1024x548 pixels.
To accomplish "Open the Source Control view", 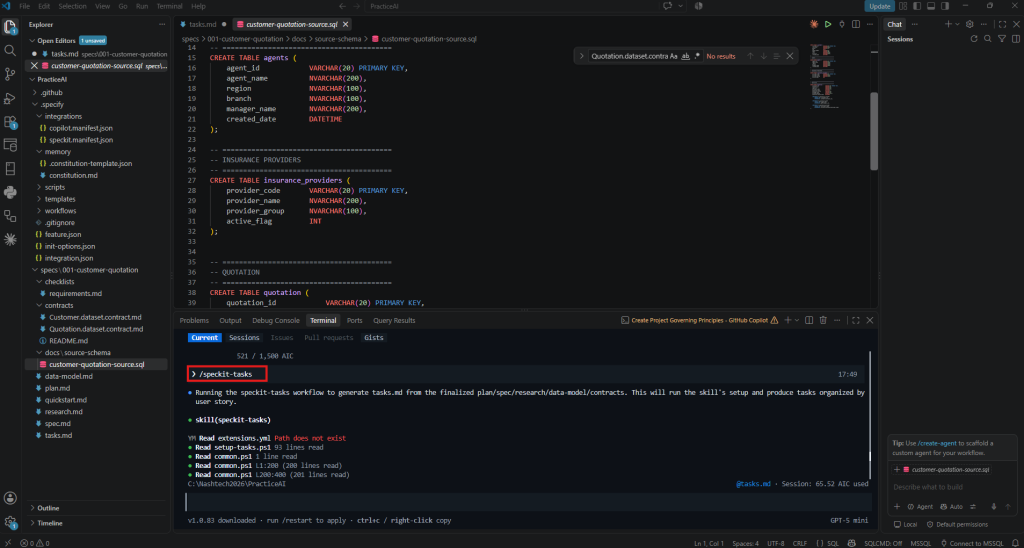I will tap(10, 74).
